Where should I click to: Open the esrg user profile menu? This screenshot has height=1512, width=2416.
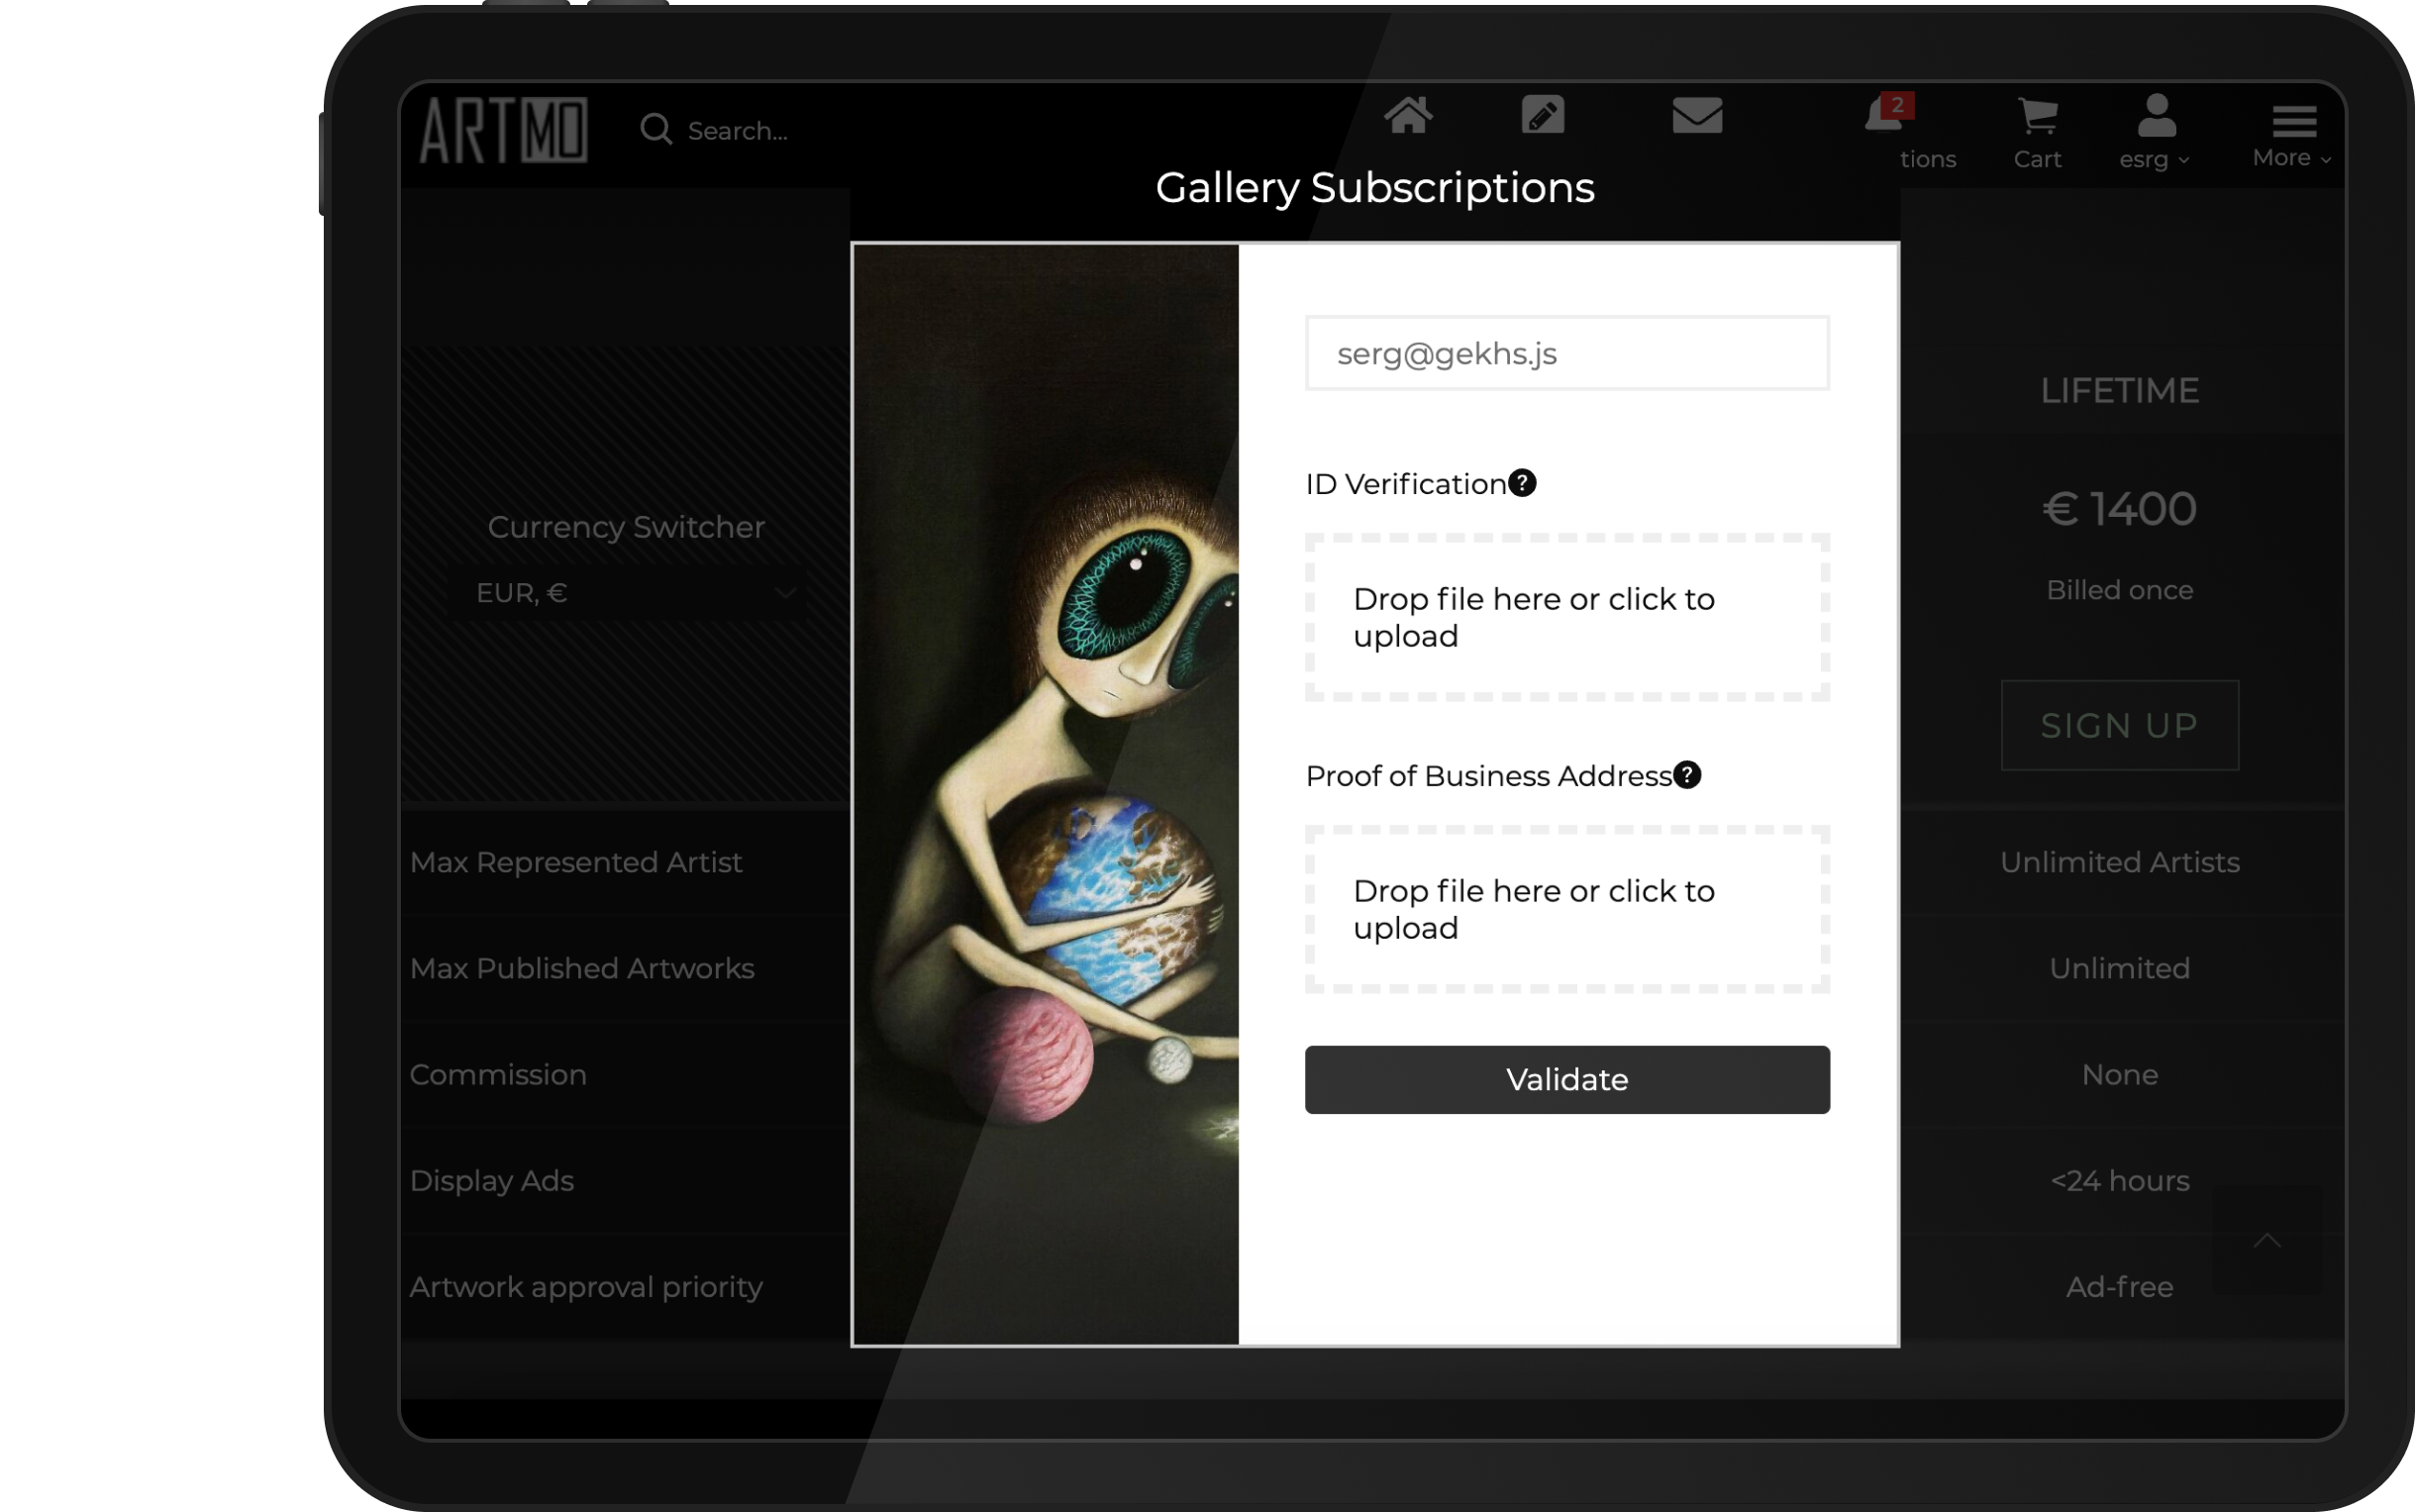[x=2155, y=133]
